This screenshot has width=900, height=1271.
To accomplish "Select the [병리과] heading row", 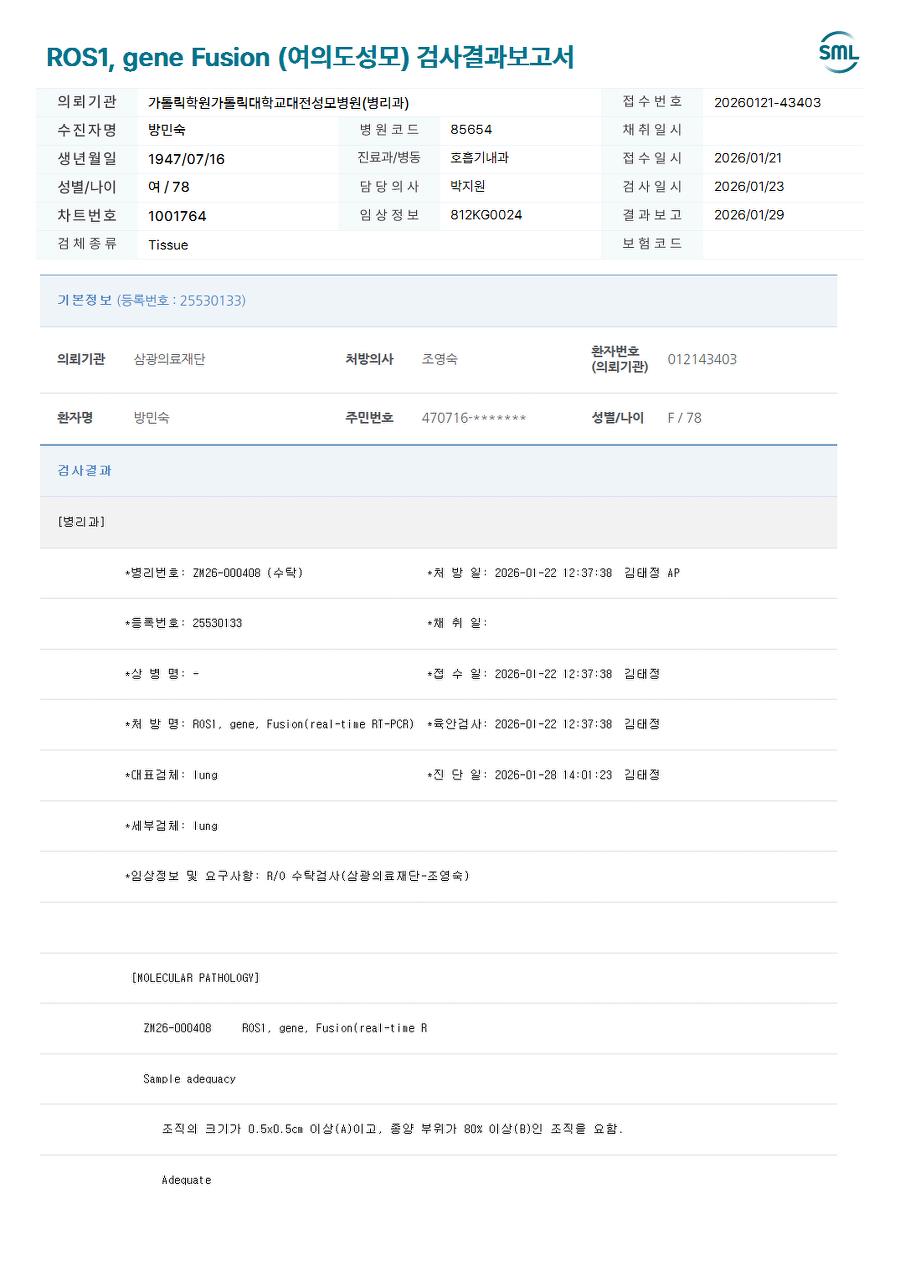I will coord(438,522).
